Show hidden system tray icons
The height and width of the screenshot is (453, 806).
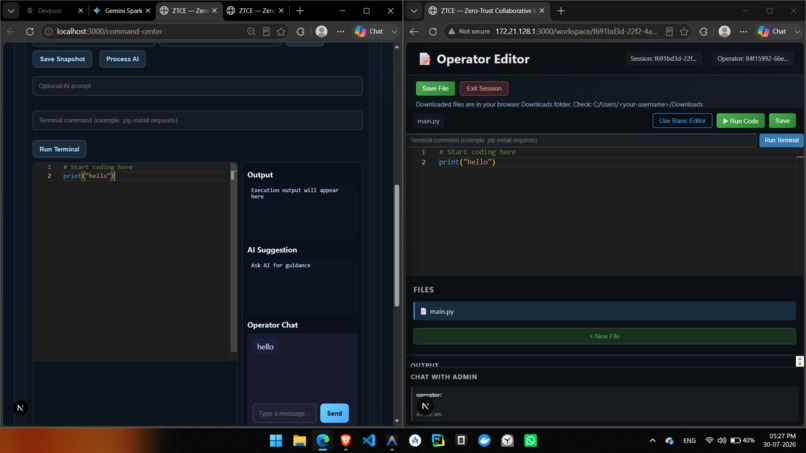[x=652, y=441]
